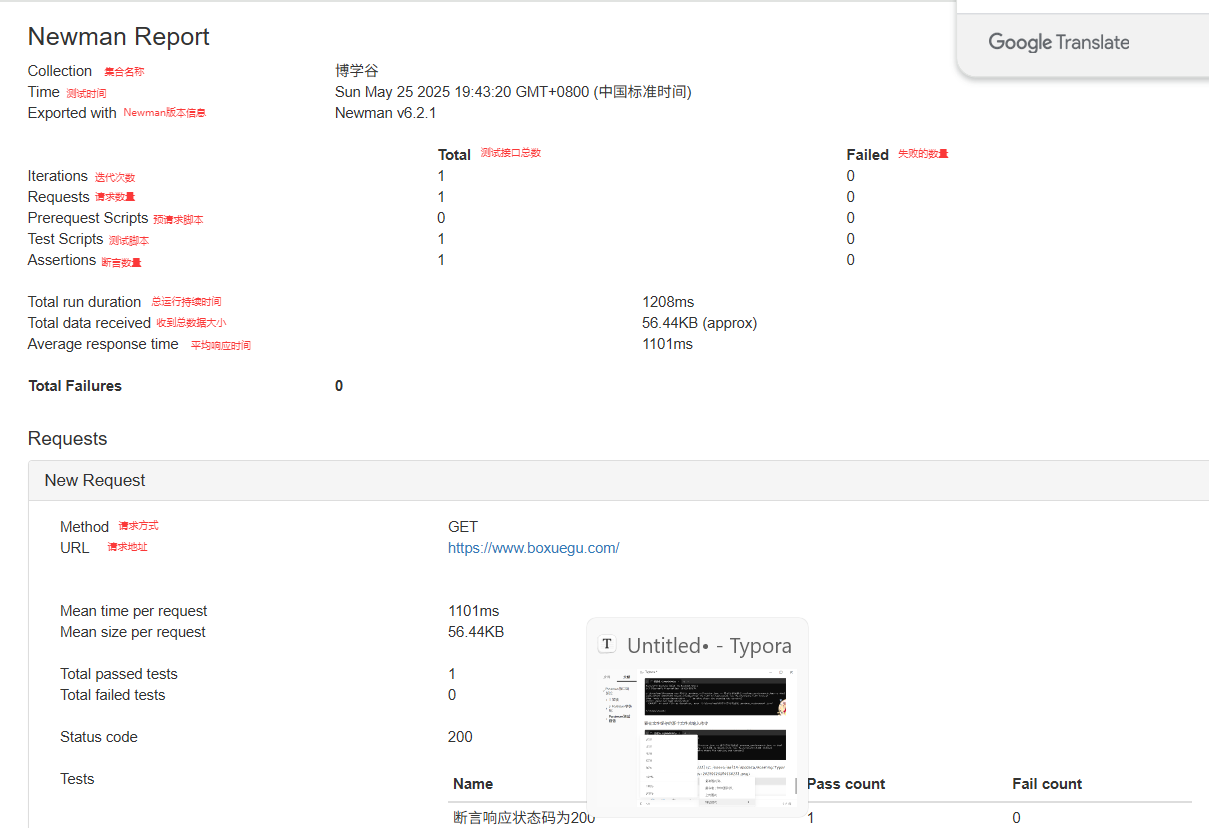Click the Pass count column header
This screenshot has height=828, width=1209.
tap(845, 783)
